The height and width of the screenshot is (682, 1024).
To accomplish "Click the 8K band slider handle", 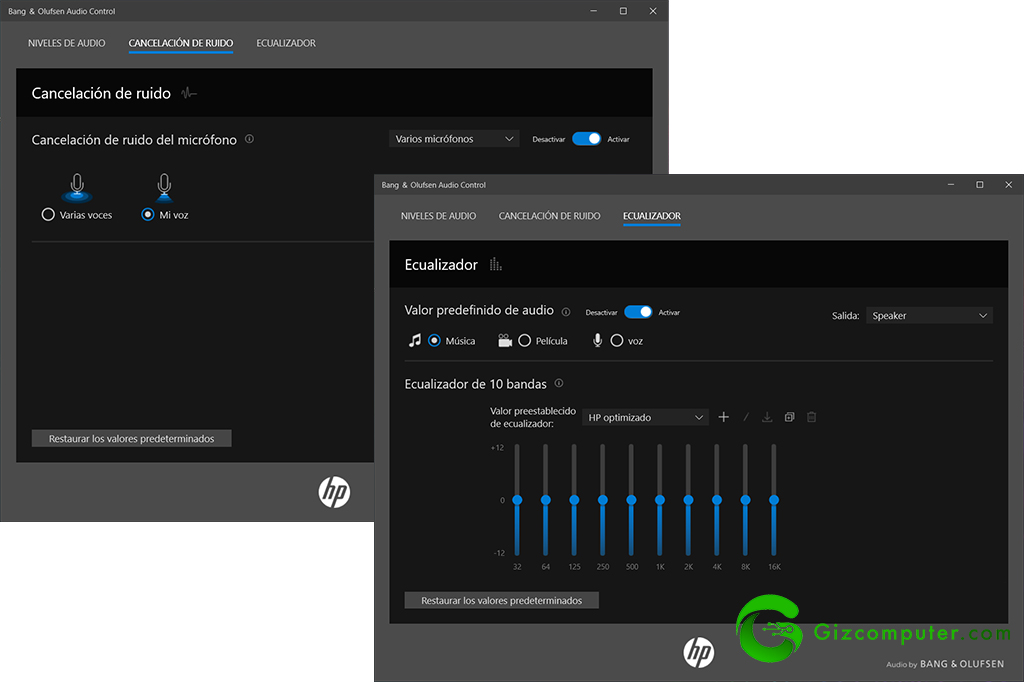I will pos(745,500).
